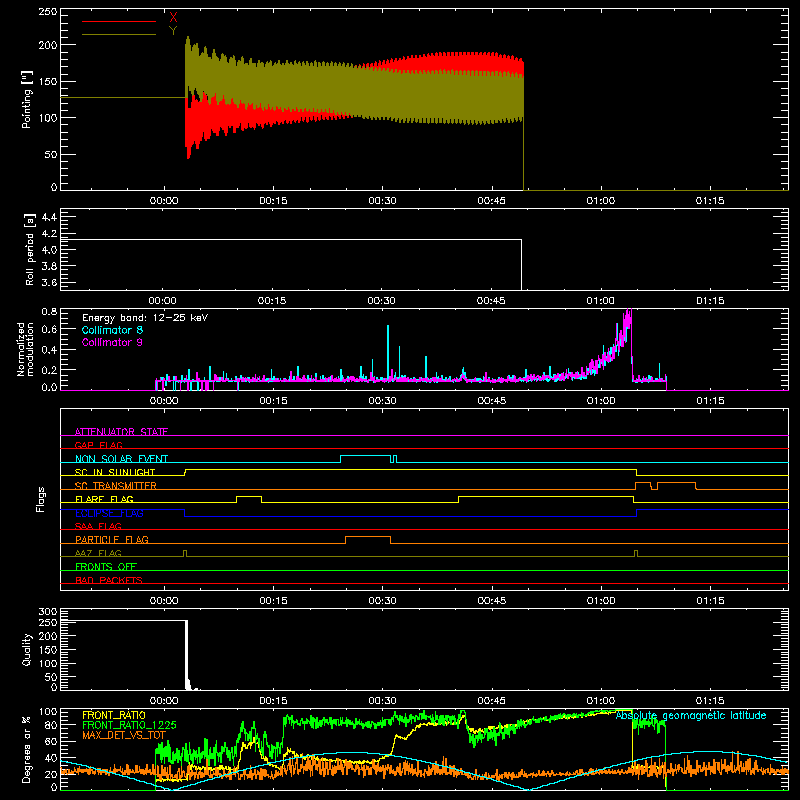This screenshot has height=800, width=800.
Task: Select the PARTICLE_FLAG label
Action: click(112, 539)
